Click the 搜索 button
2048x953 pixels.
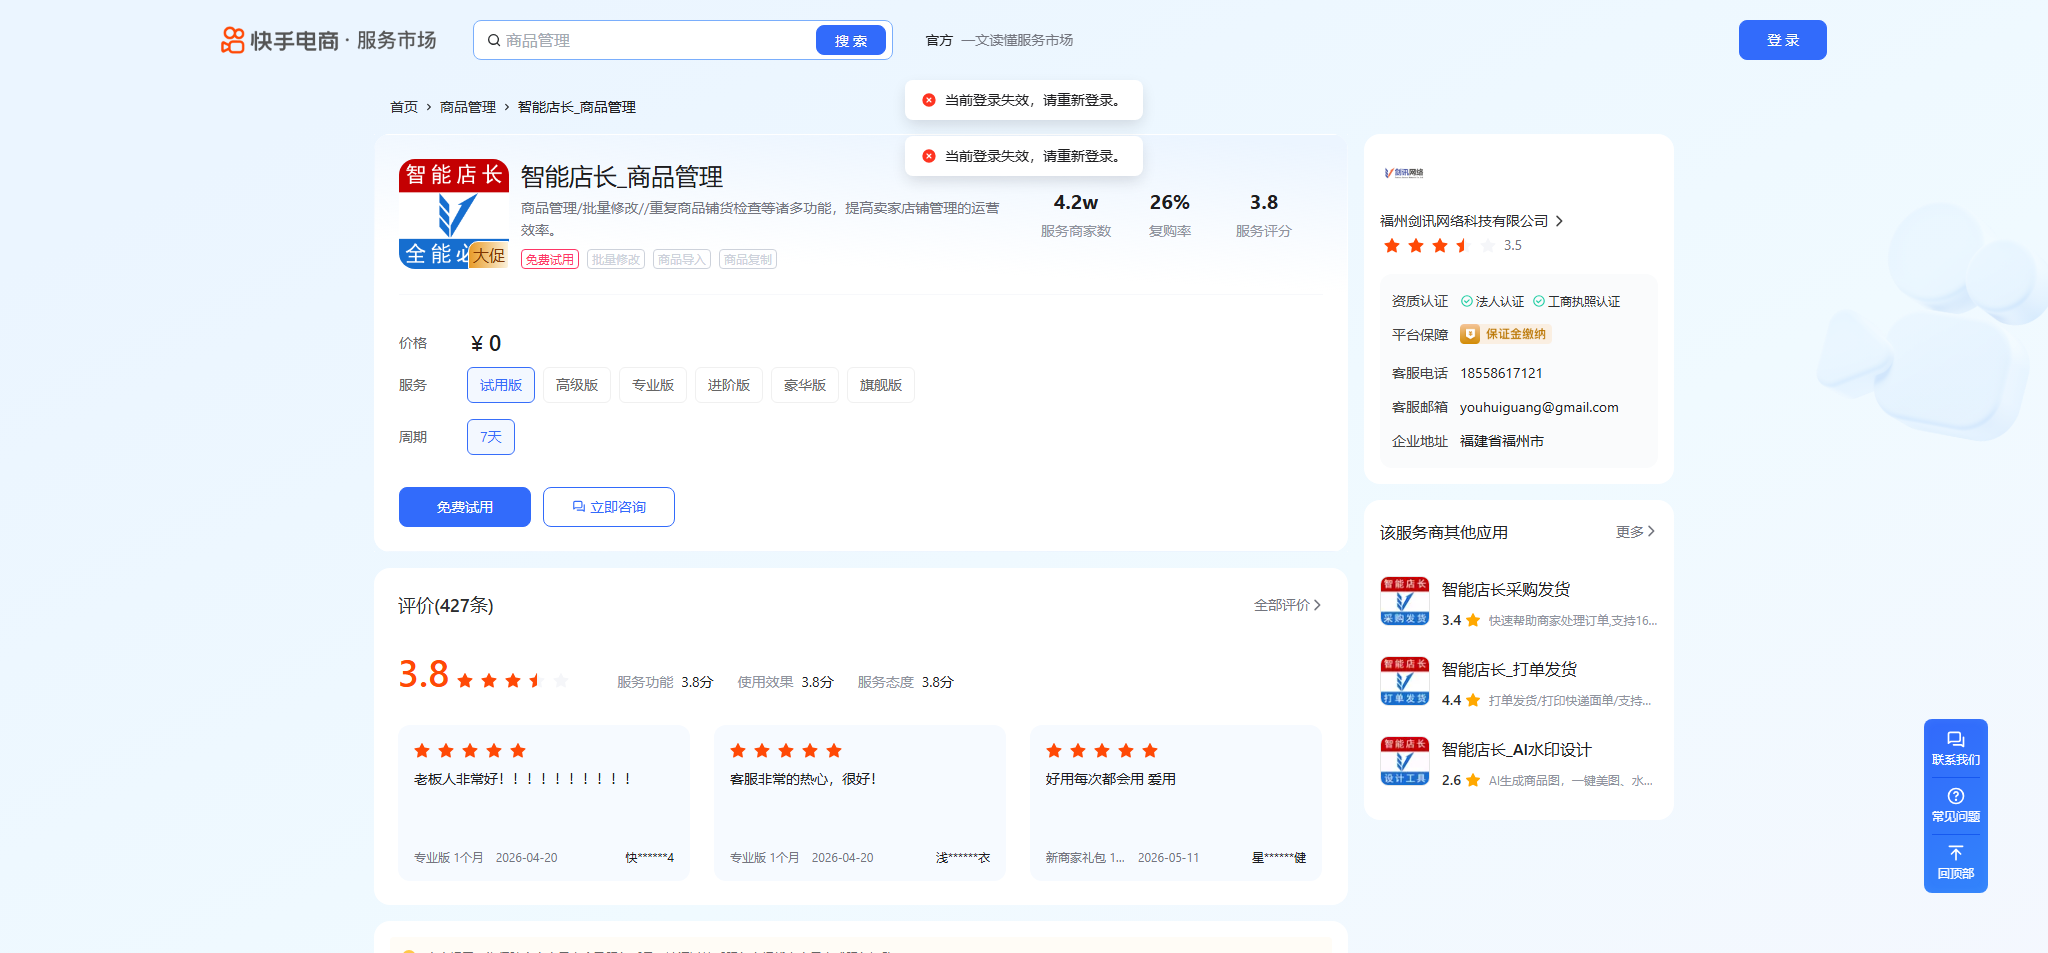click(x=851, y=41)
